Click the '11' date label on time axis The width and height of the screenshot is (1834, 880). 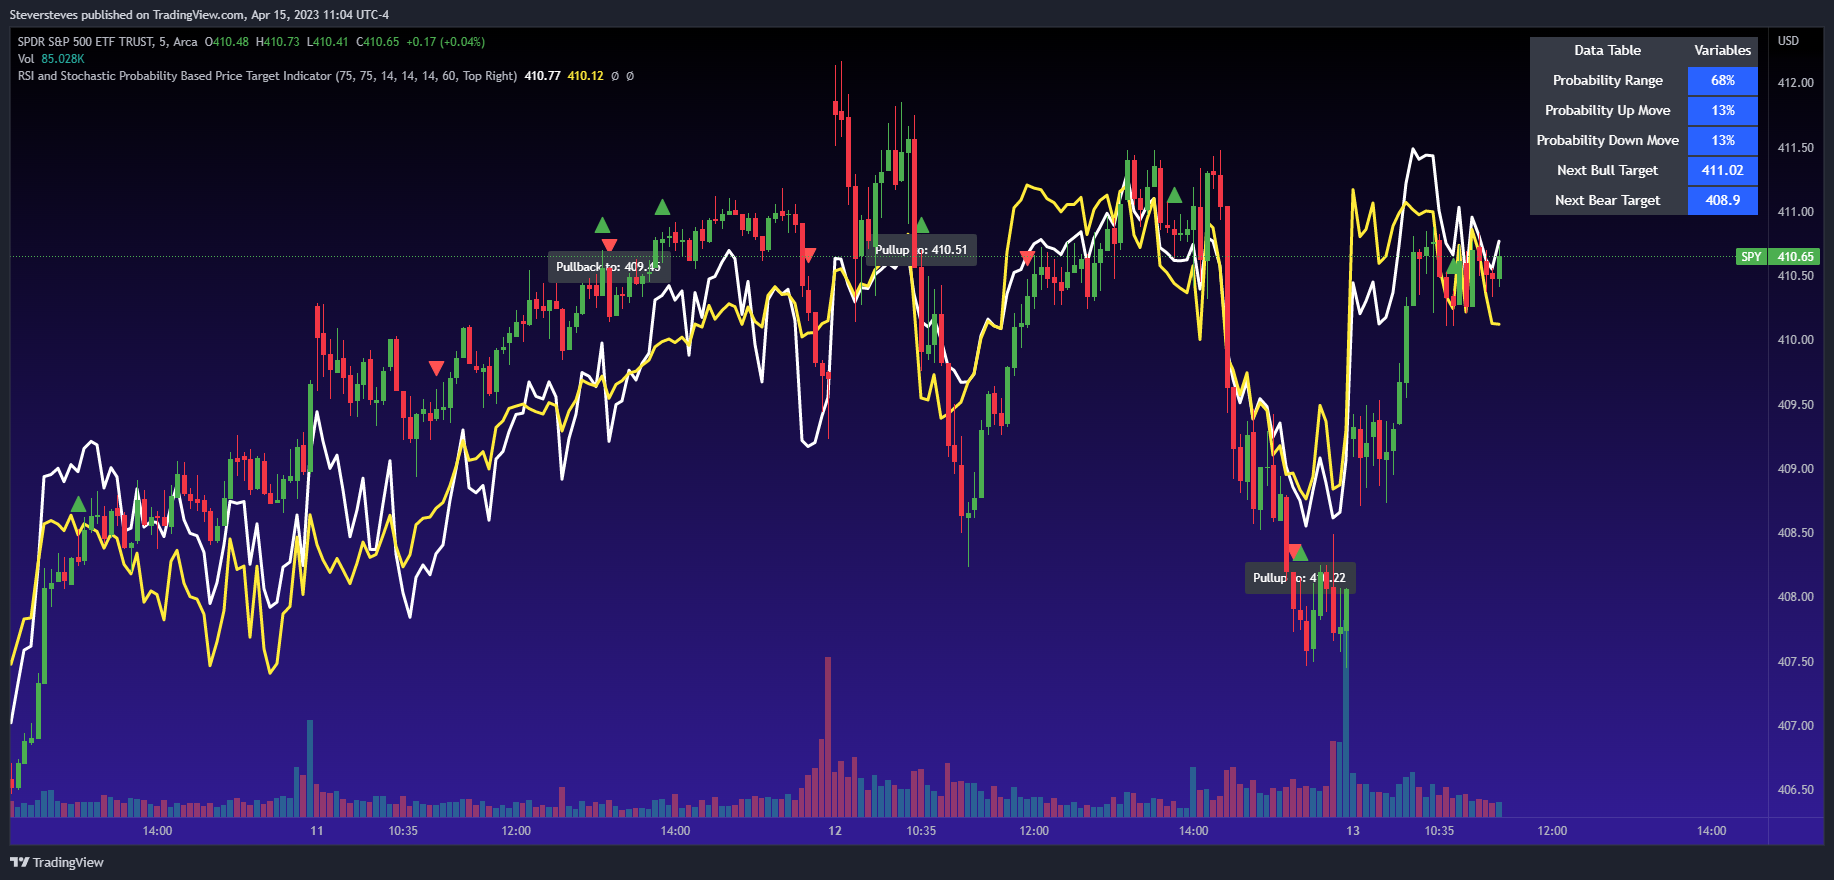pyautogui.click(x=317, y=831)
